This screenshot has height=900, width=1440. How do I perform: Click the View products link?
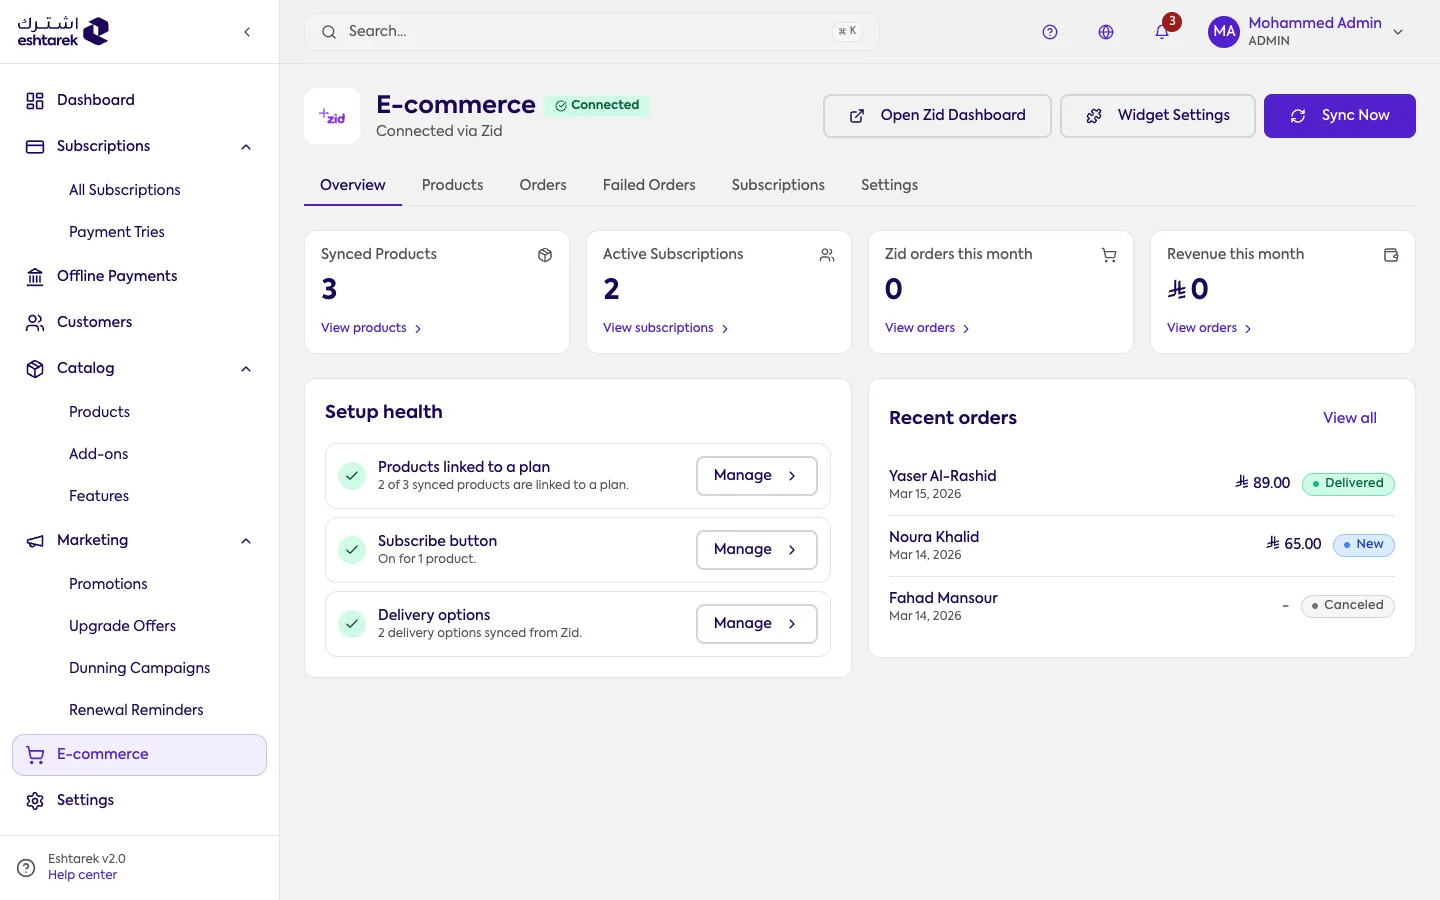pos(371,328)
